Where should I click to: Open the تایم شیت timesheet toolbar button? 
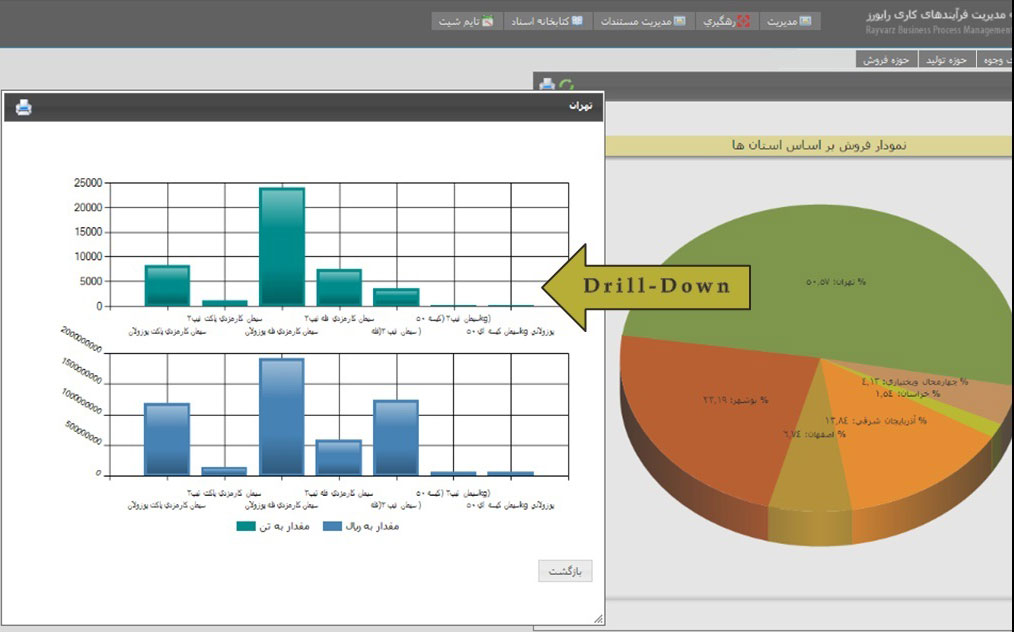pos(465,21)
